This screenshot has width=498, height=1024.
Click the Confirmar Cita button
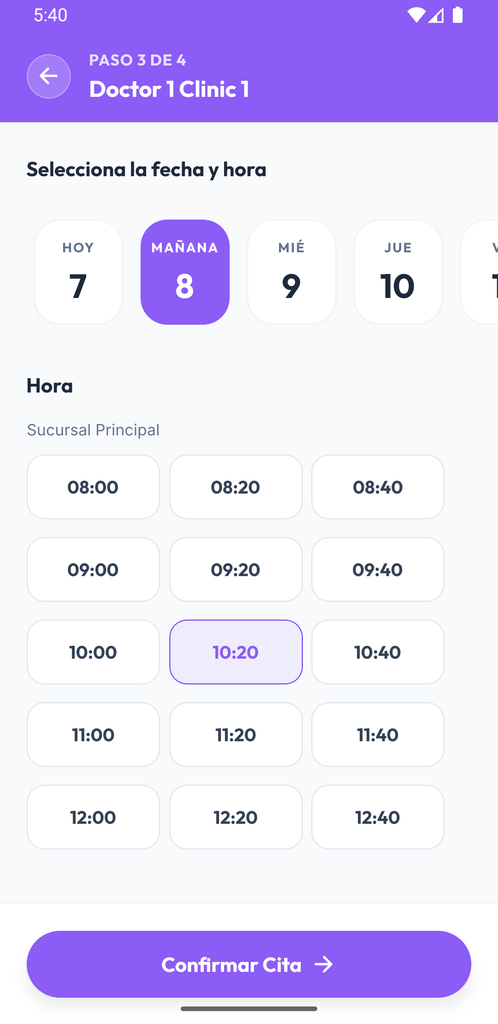(x=249, y=965)
